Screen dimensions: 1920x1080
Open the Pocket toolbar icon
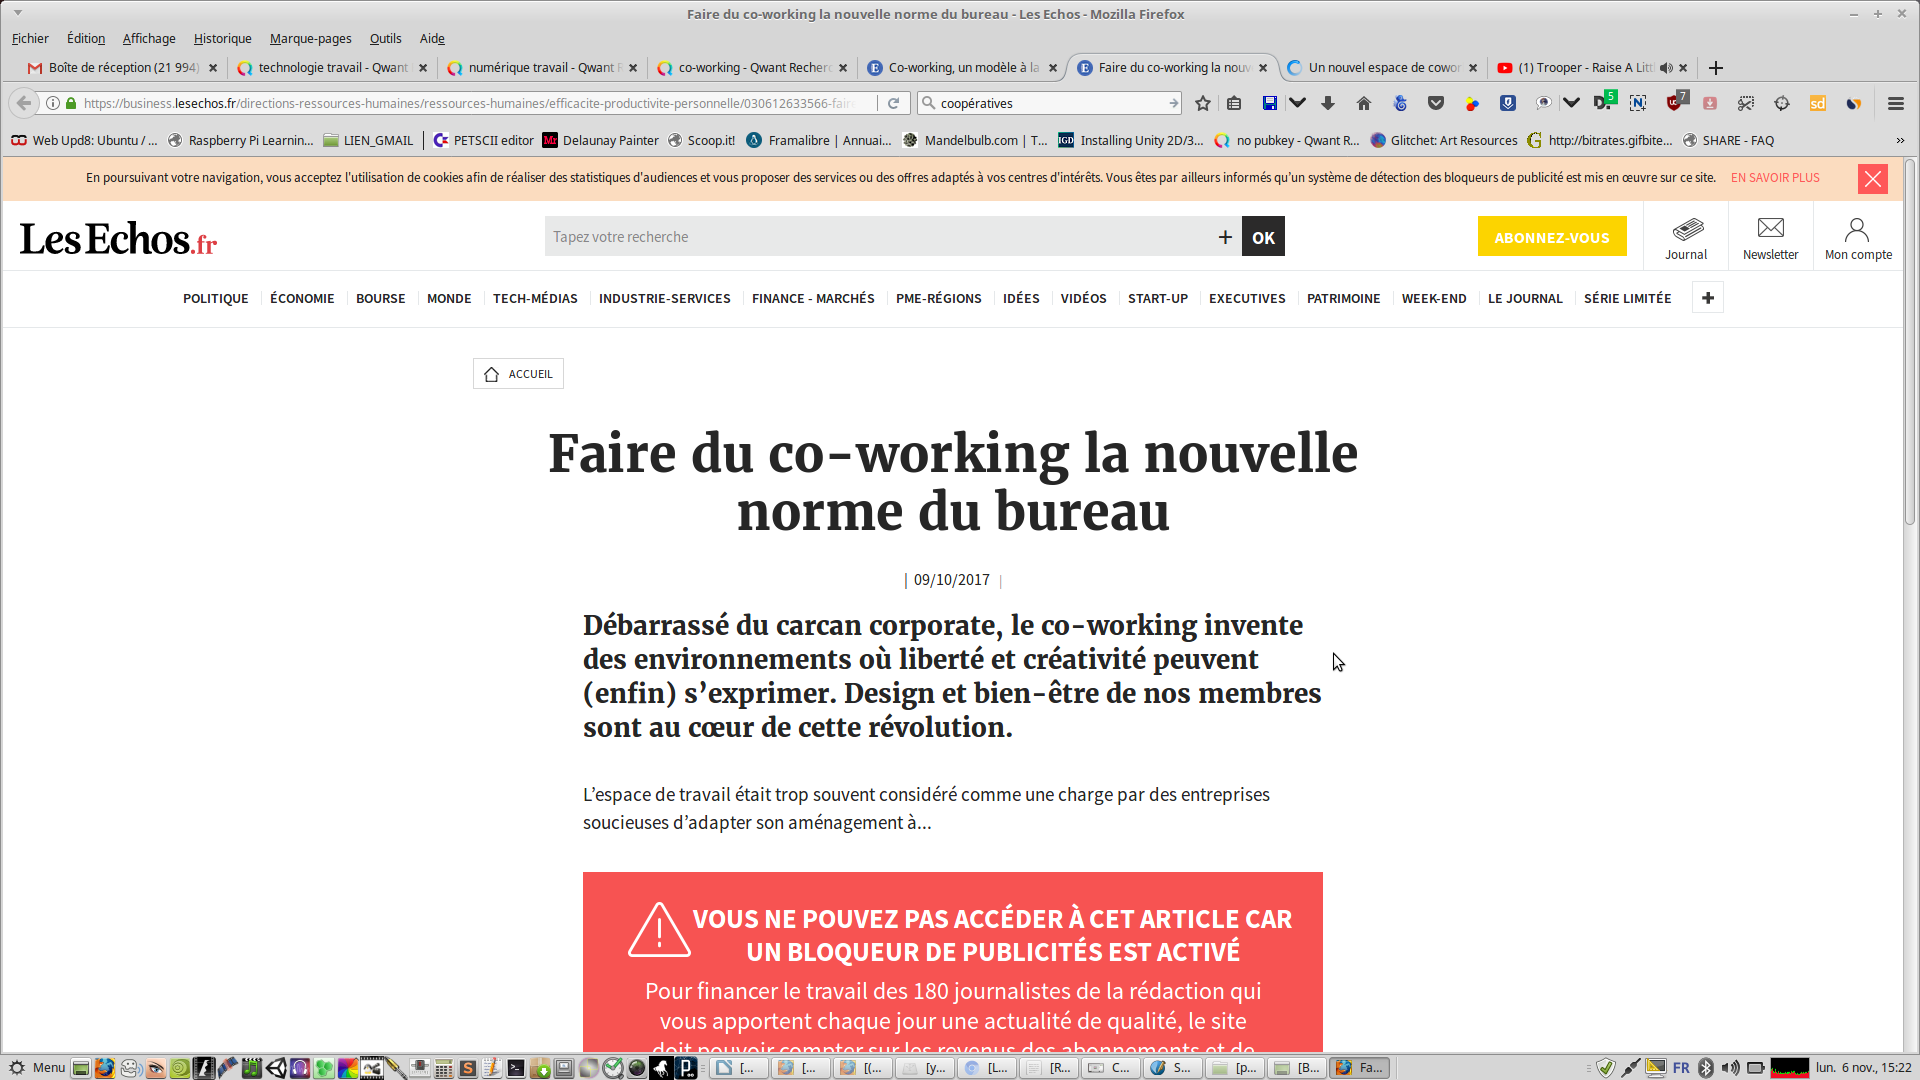(x=1436, y=103)
